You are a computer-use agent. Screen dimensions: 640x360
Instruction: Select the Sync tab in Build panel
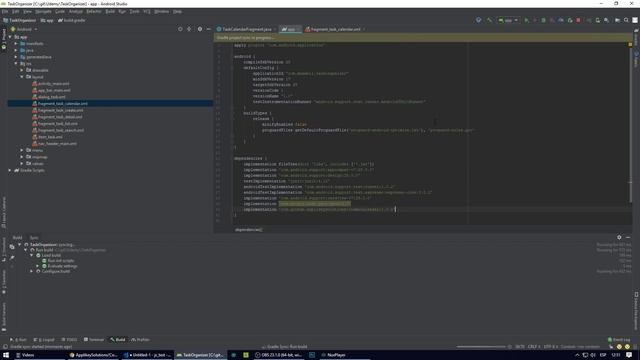click(34, 238)
